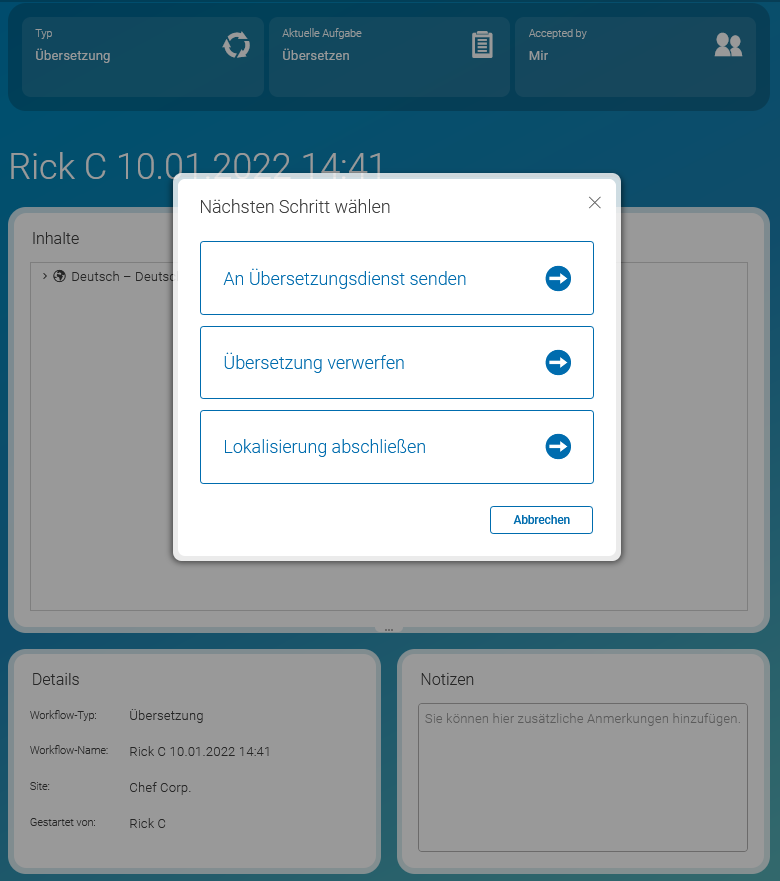780x881 pixels.
Task: Click the panel resize handle dots
Action: 389,630
